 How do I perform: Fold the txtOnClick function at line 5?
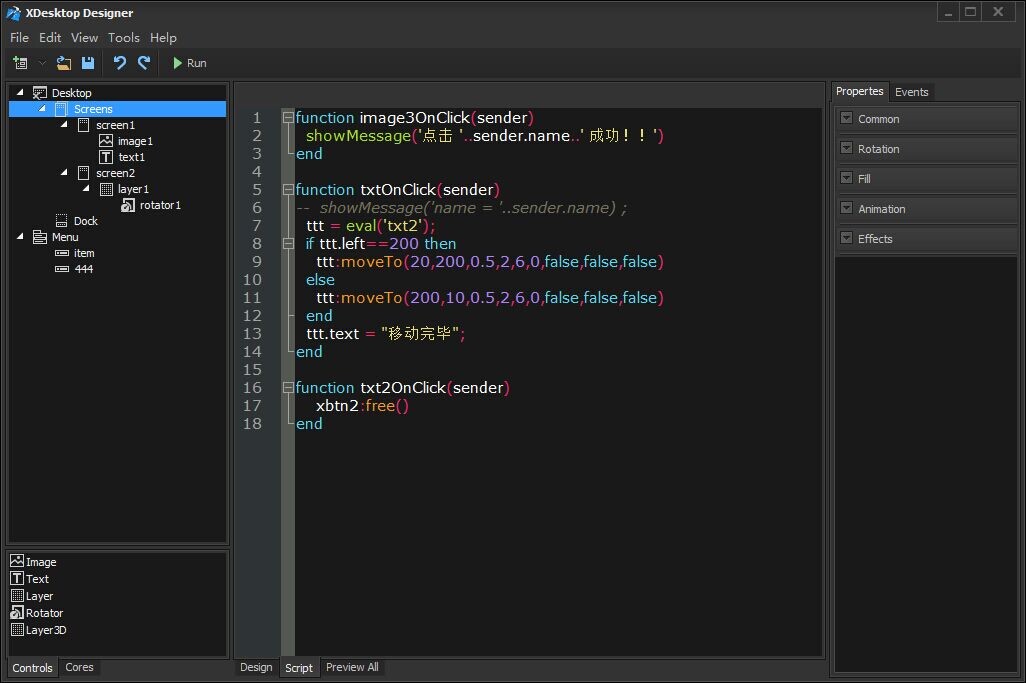[x=288, y=190]
